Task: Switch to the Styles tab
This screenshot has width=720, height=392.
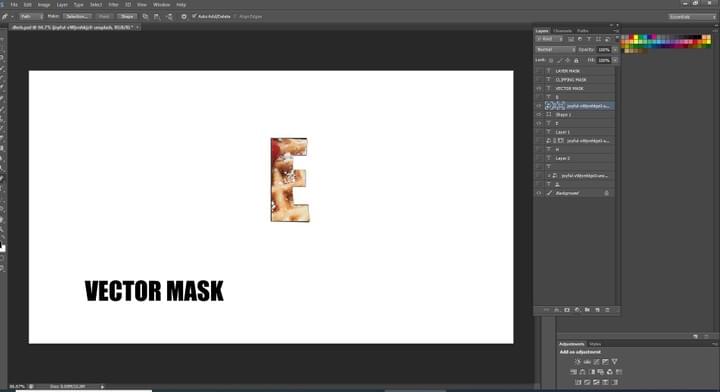Action: point(595,344)
